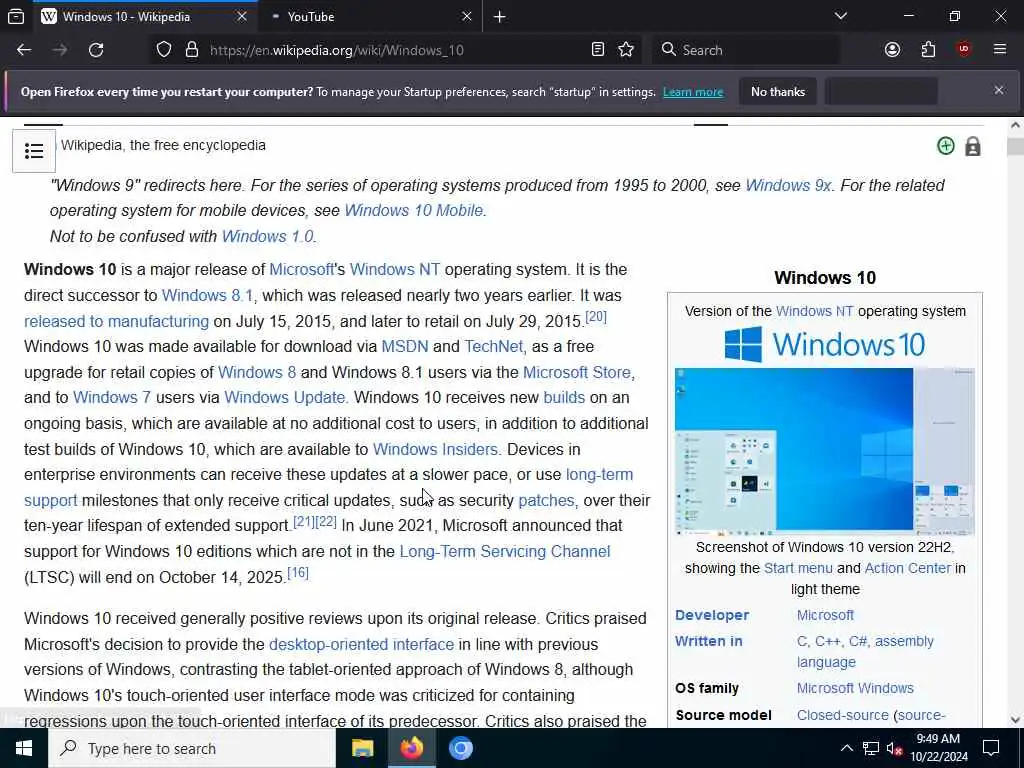Click the green good article icon
Screen dimensions: 1024x768
pos(946,146)
